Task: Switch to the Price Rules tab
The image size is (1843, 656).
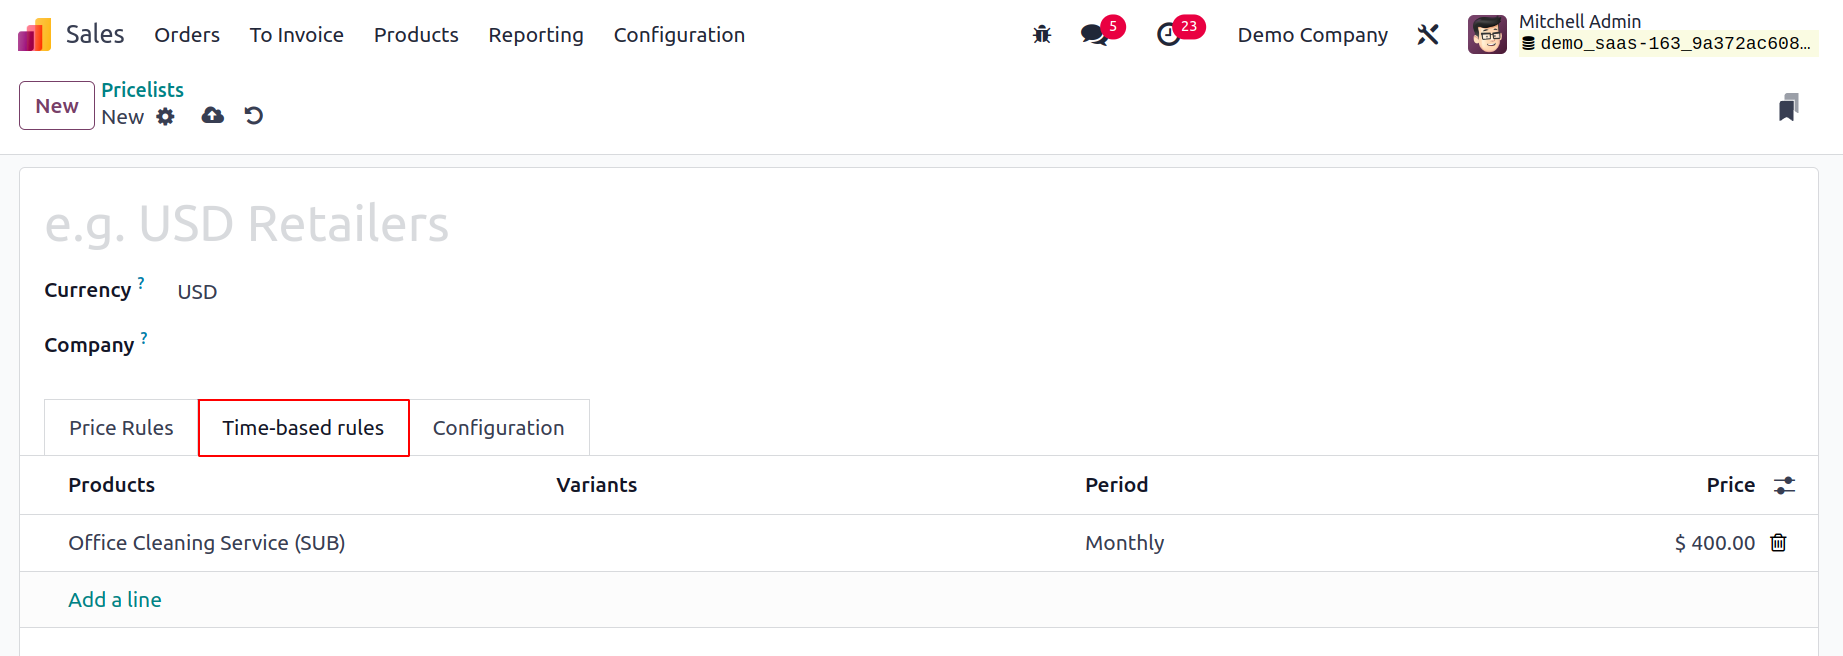Action: pyautogui.click(x=121, y=428)
